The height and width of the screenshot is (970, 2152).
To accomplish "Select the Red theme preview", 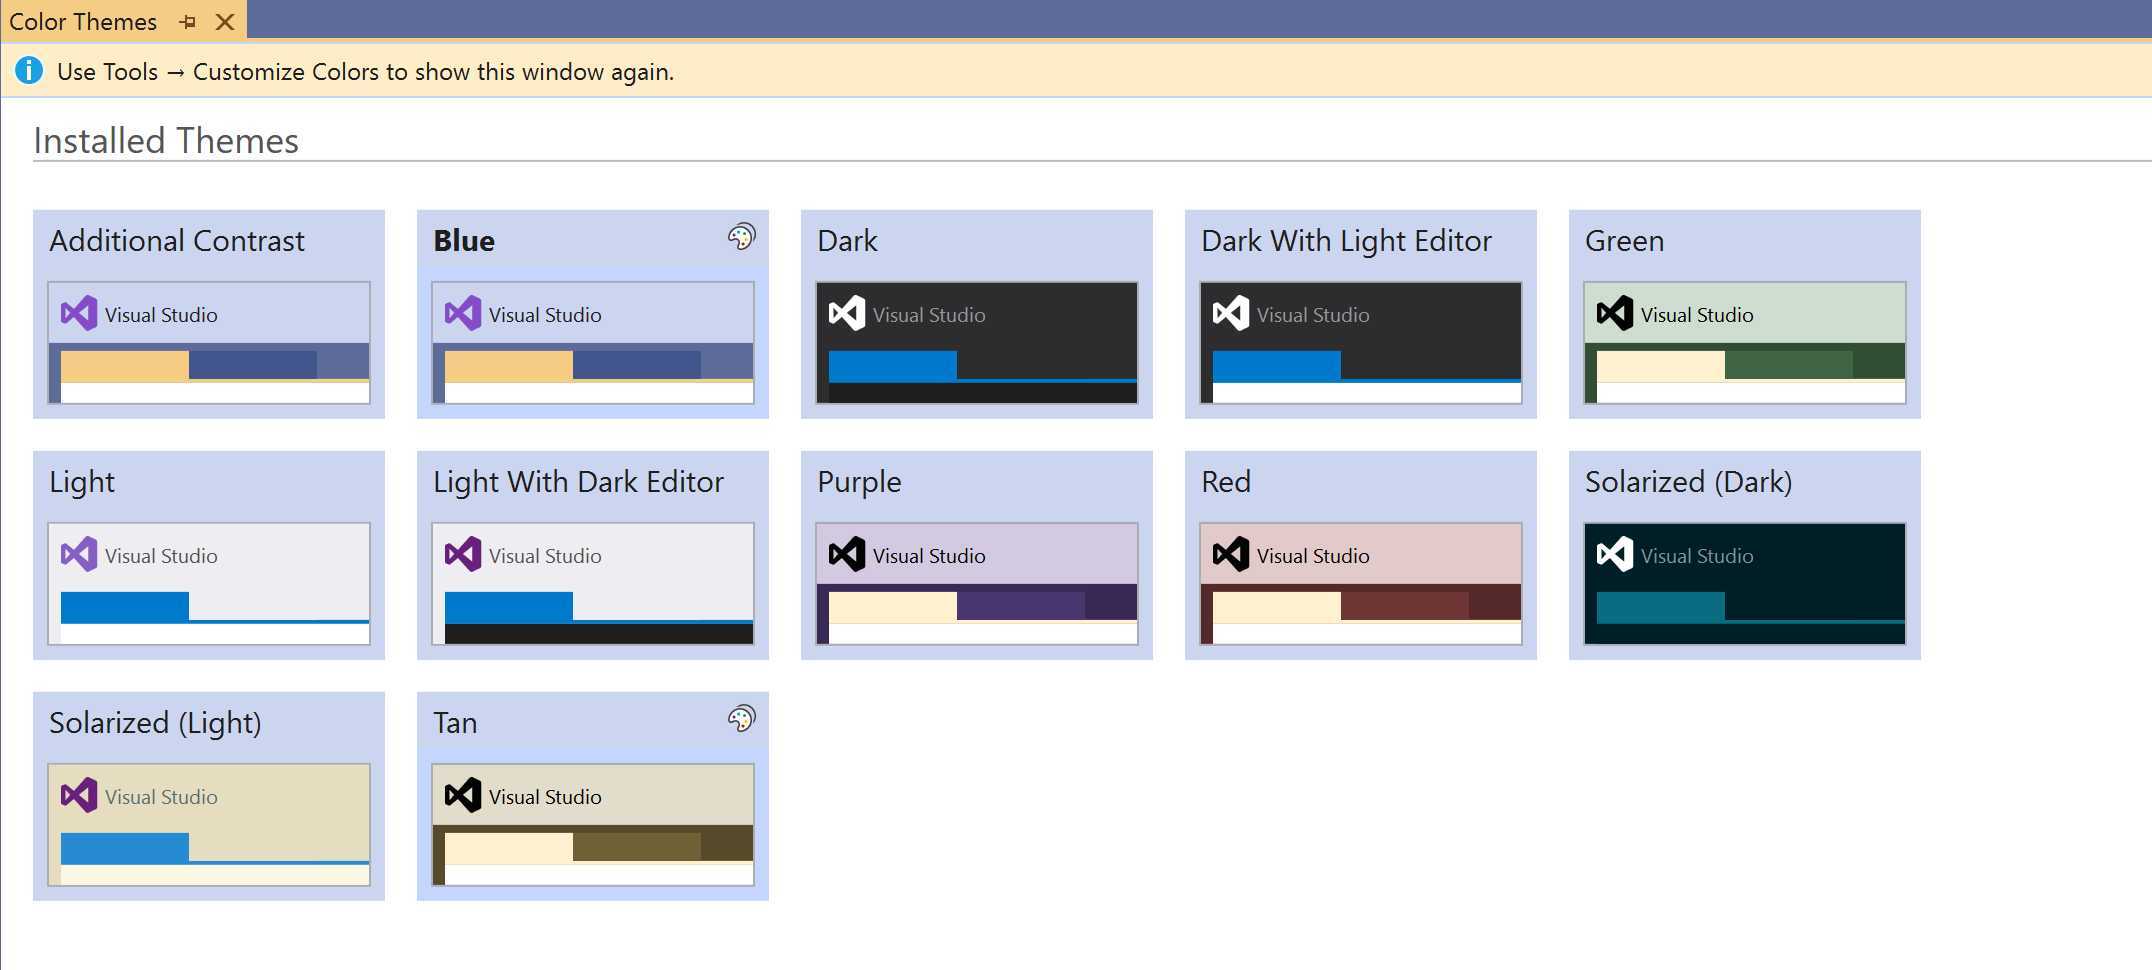I will (x=1361, y=584).
